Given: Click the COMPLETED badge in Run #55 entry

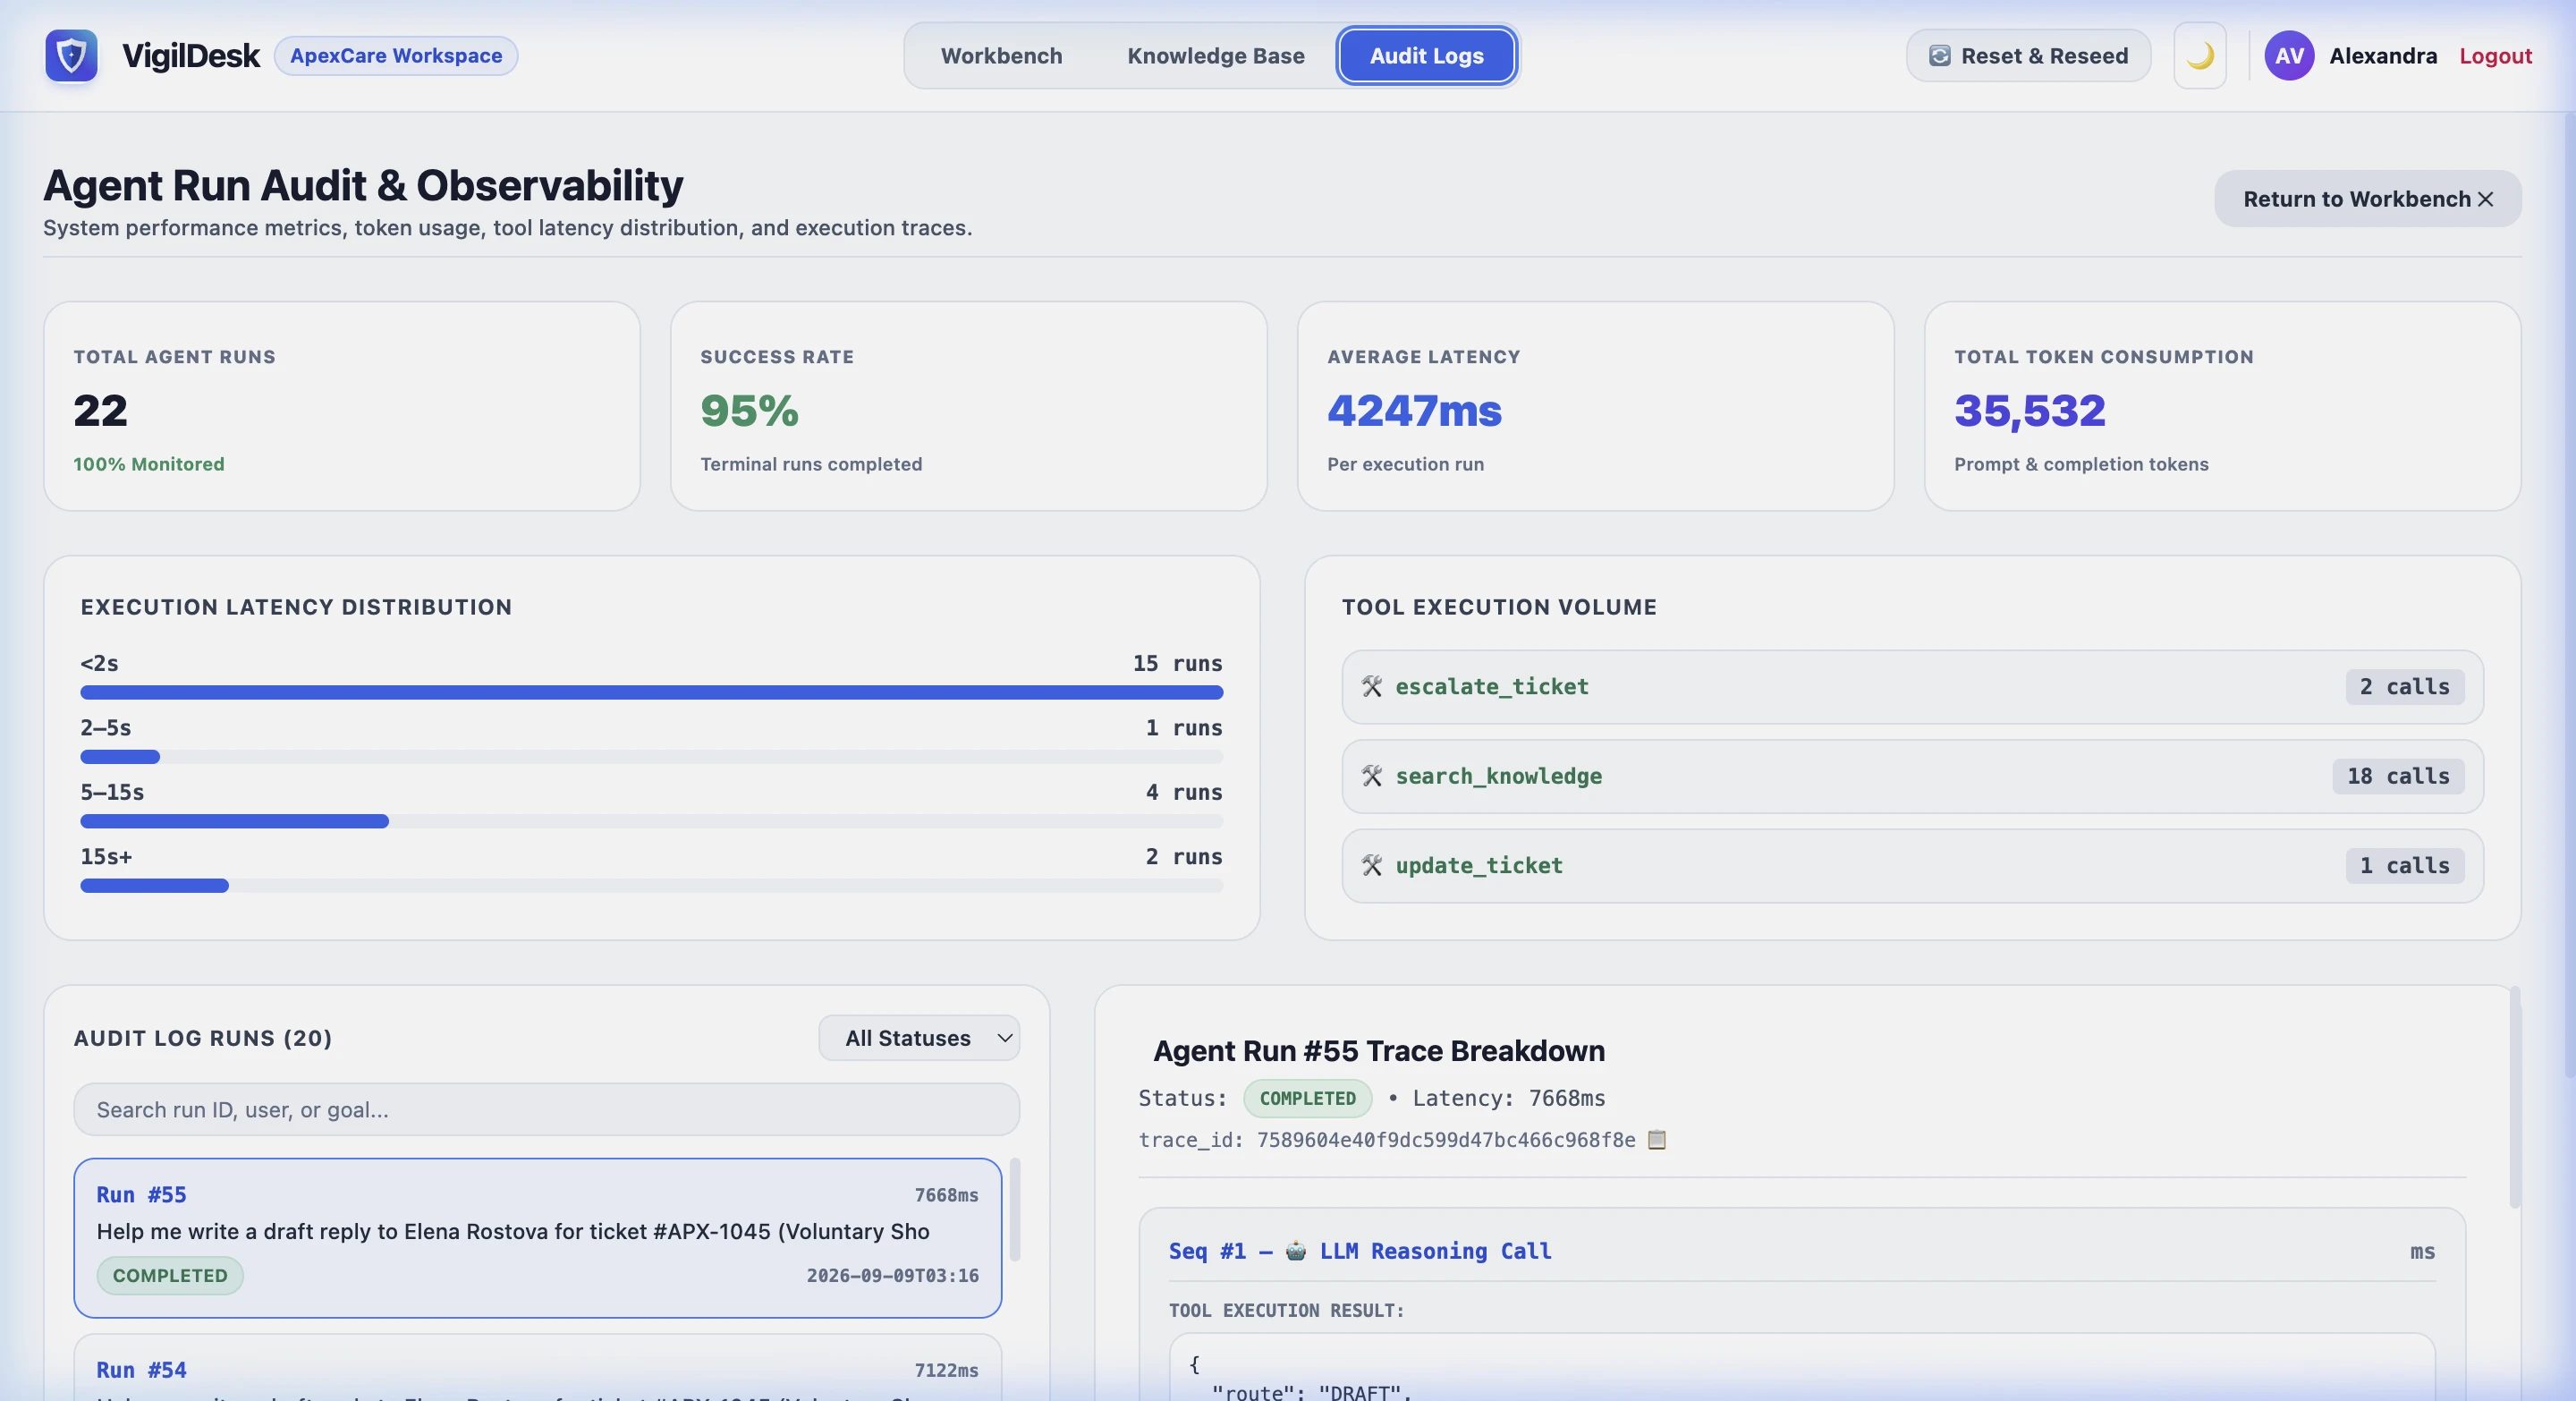Looking at the screenshot, I should (170, 1275).
